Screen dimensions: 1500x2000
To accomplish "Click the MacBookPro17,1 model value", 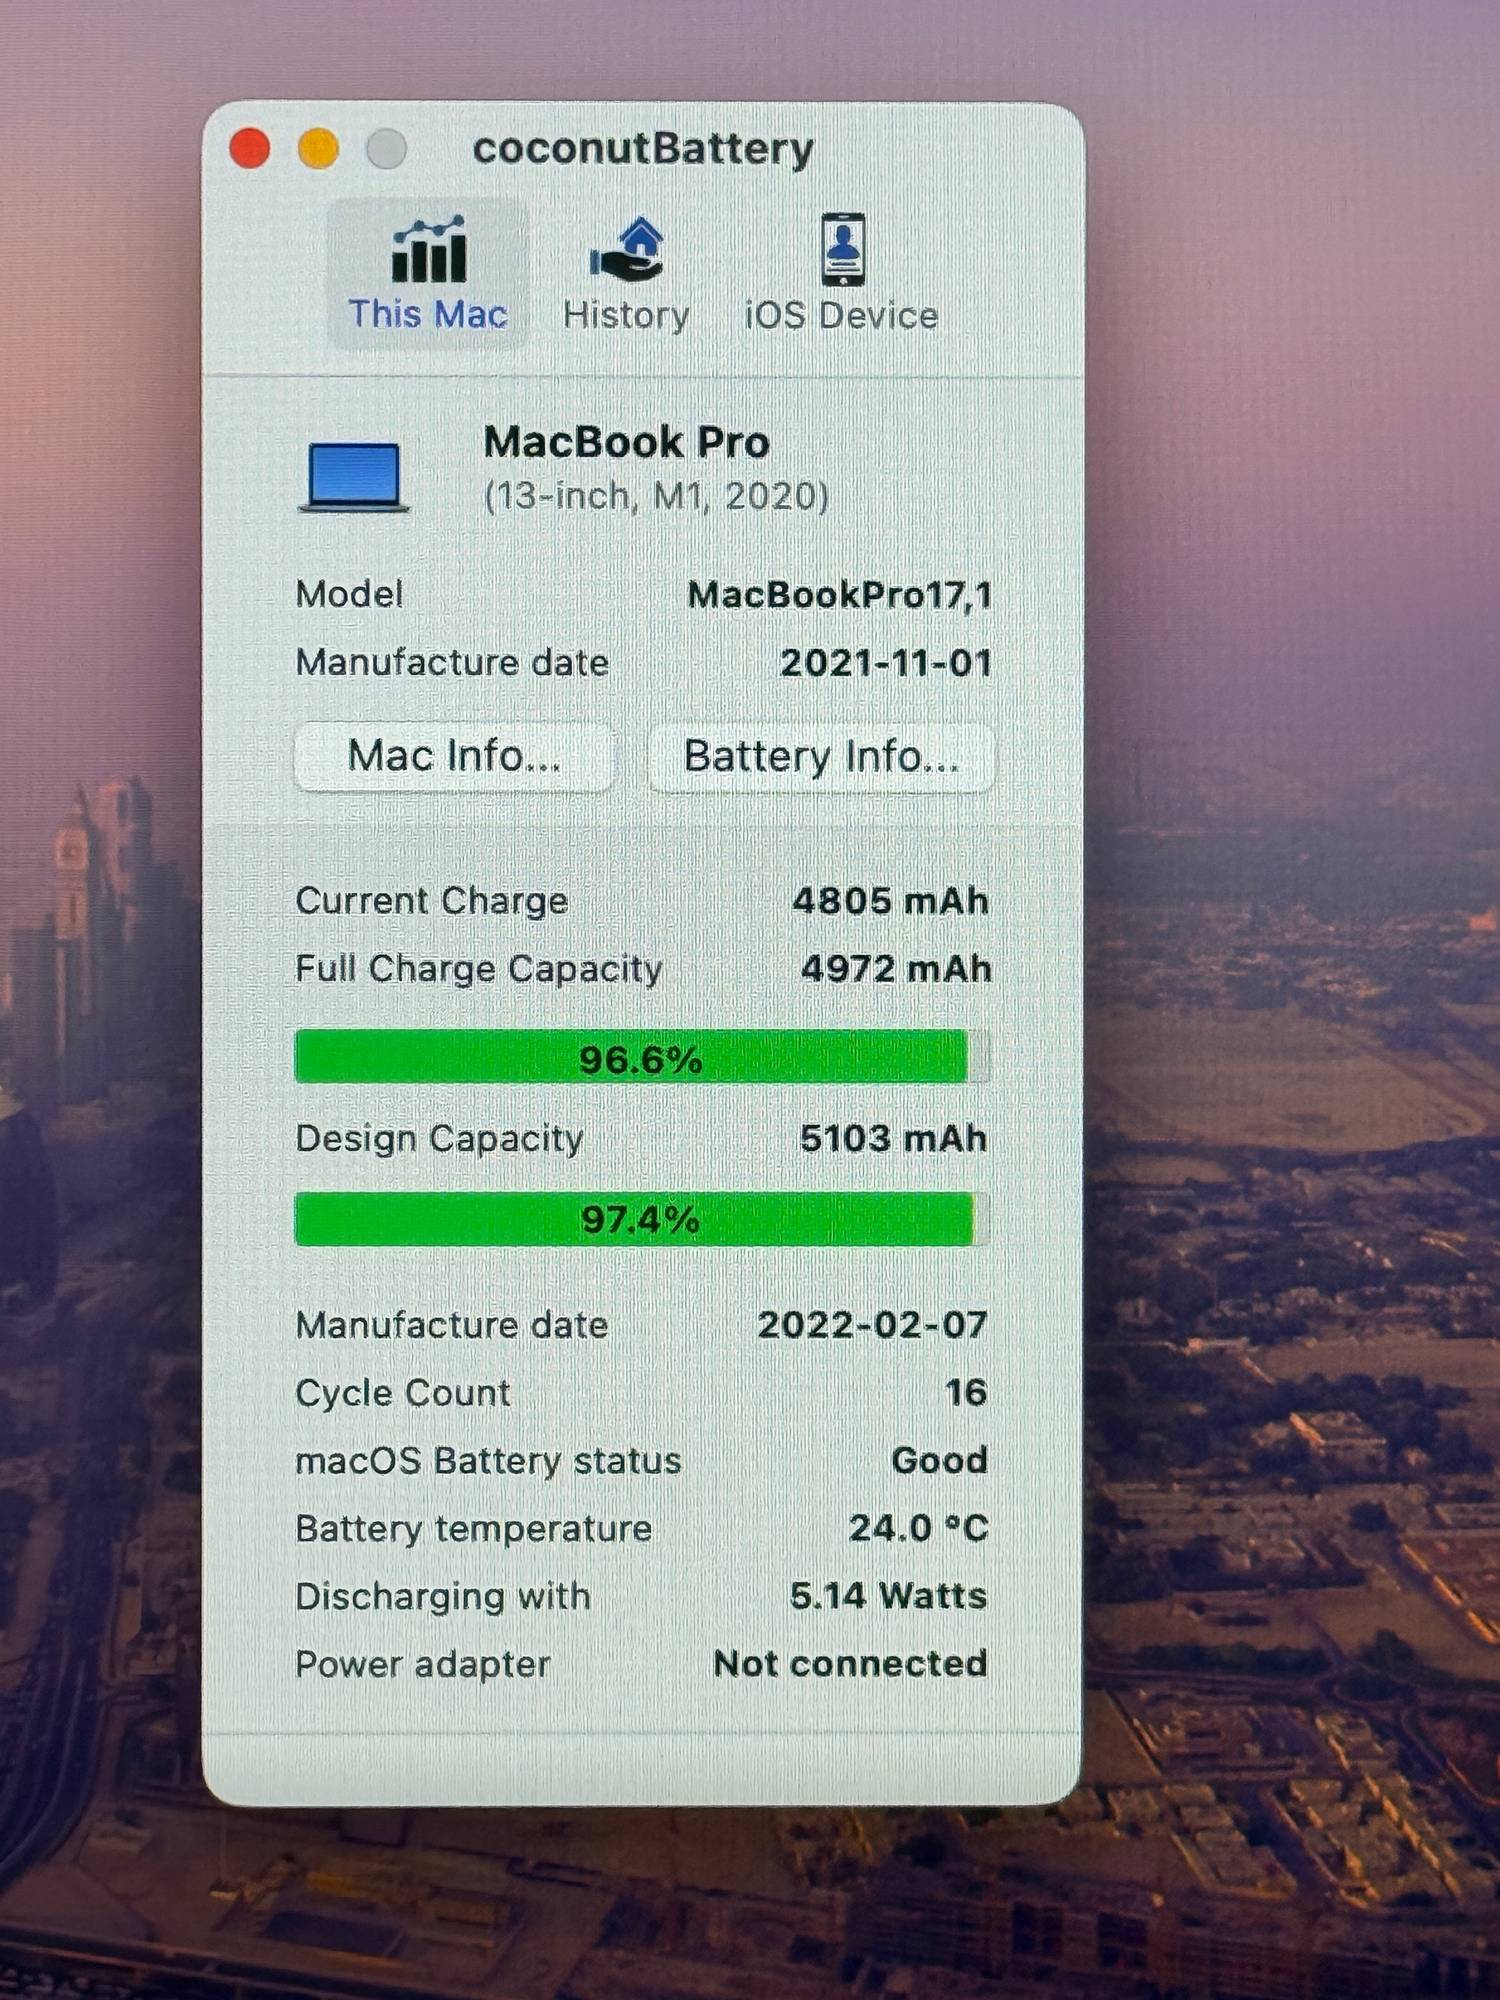I will click(840, 596).
